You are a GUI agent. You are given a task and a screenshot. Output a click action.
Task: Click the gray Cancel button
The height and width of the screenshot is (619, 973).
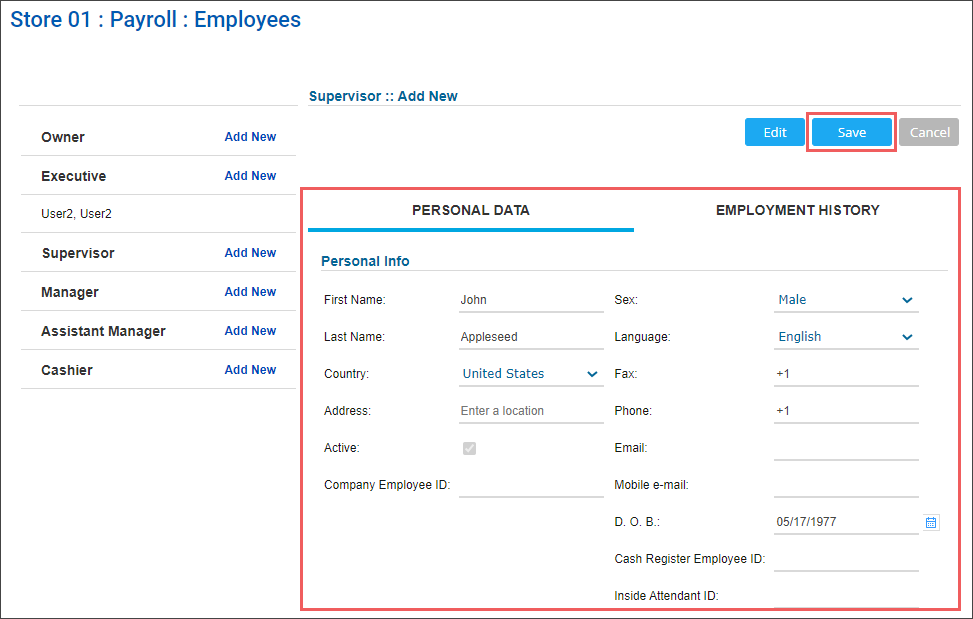929,132
